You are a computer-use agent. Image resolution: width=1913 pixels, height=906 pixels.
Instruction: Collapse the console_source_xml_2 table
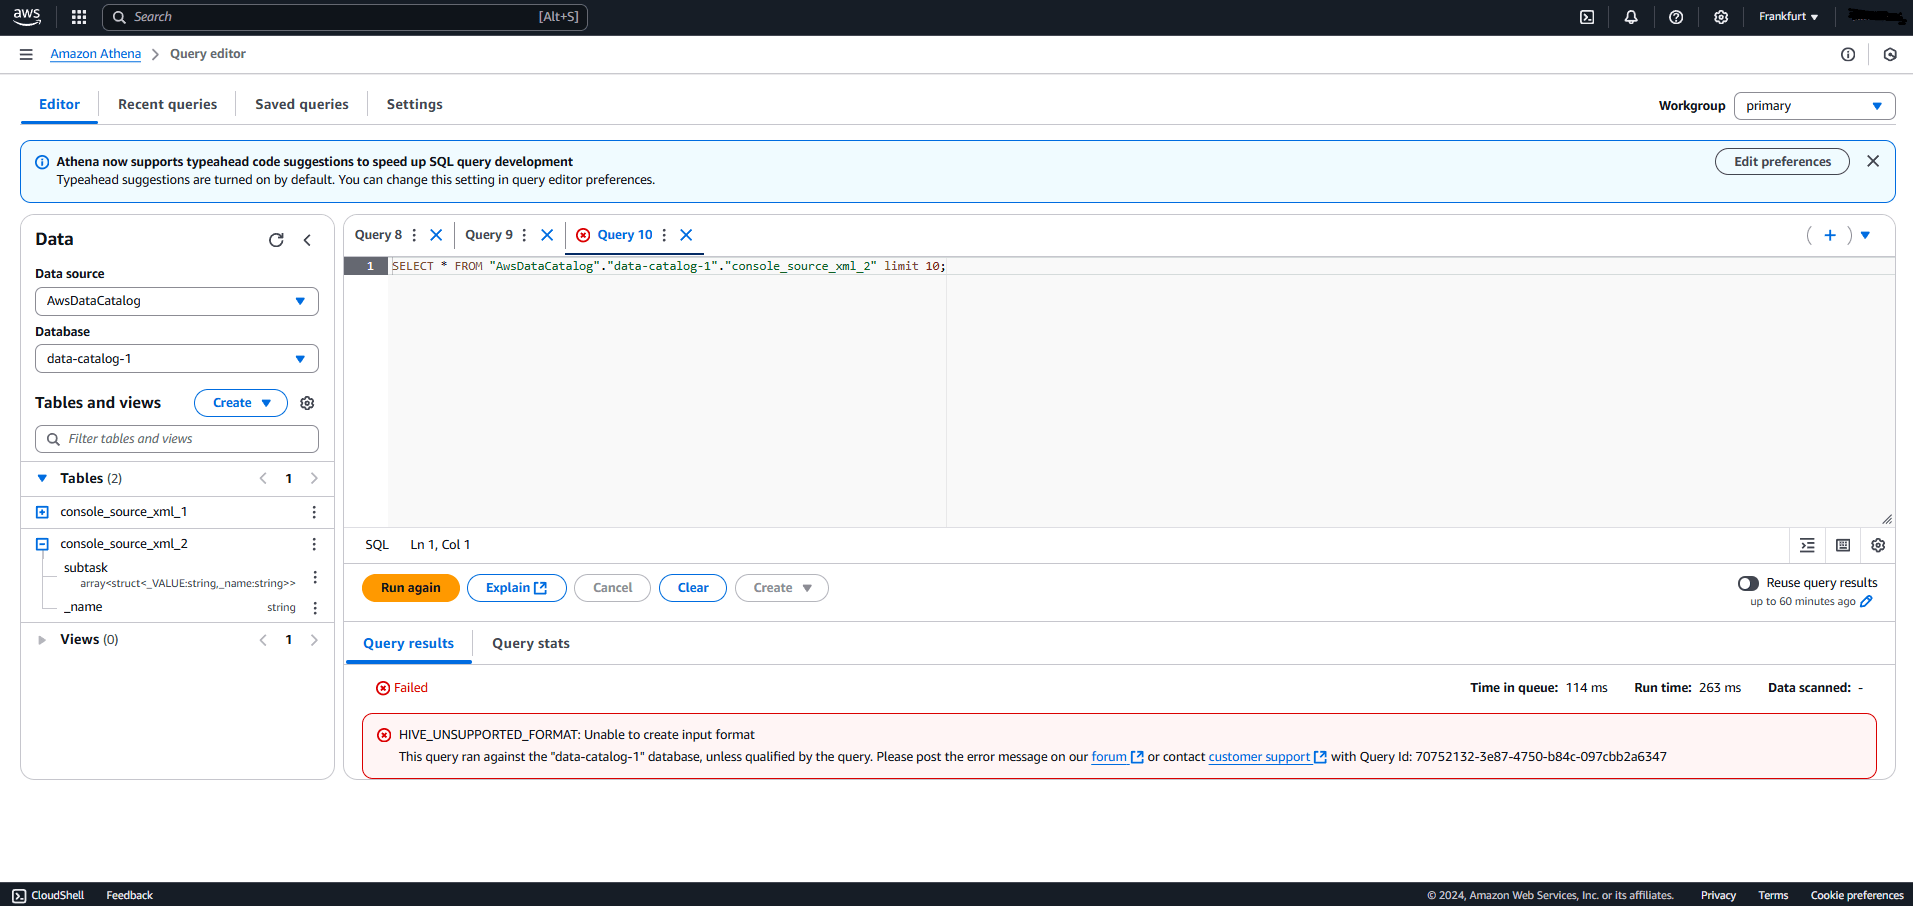(x=42, y=544)
